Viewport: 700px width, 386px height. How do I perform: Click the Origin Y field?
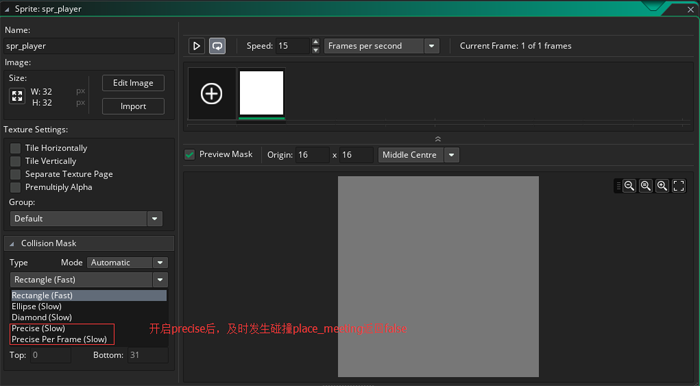(x=356, y=155)
